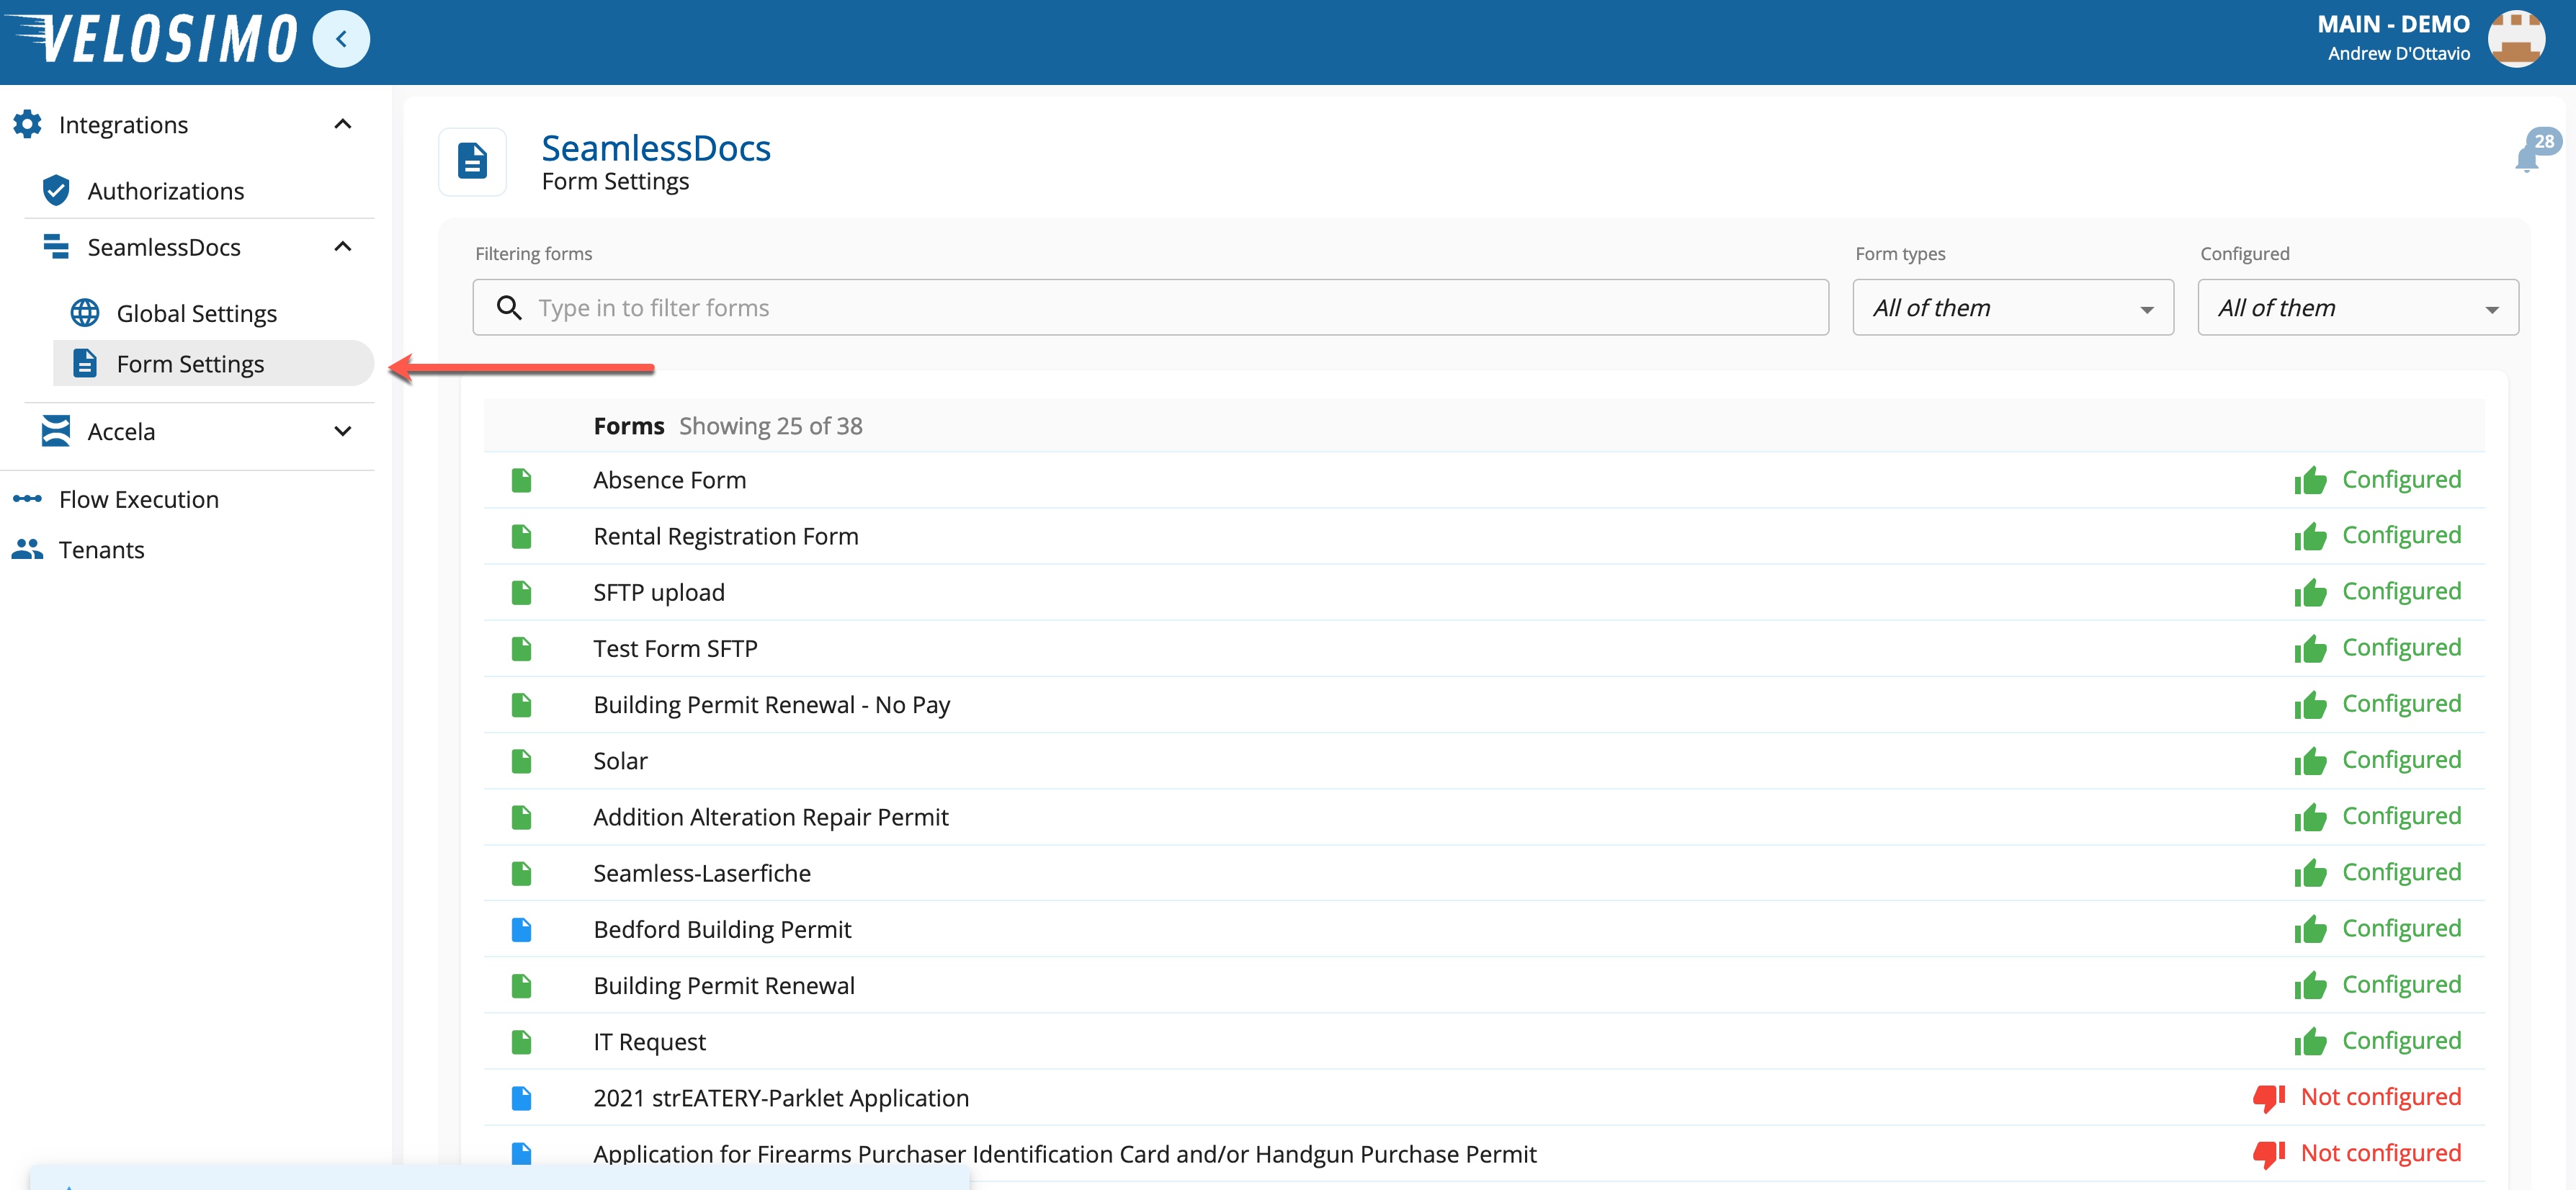Open the Absence Form entry
Viewport: 2576px width, 1190px height.
click(x=669, y=480)
